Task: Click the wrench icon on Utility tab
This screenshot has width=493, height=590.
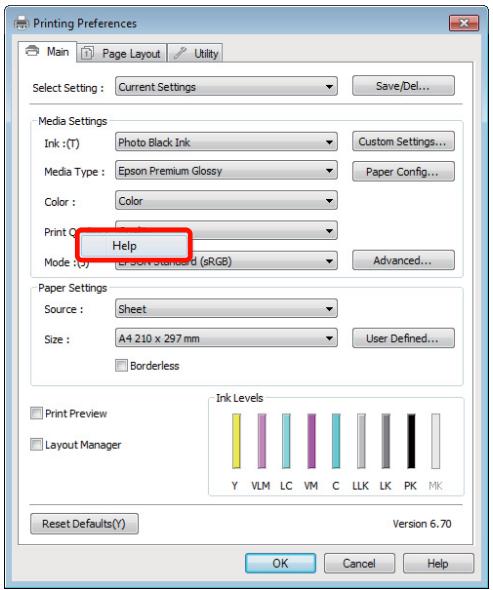Action: 180,53
